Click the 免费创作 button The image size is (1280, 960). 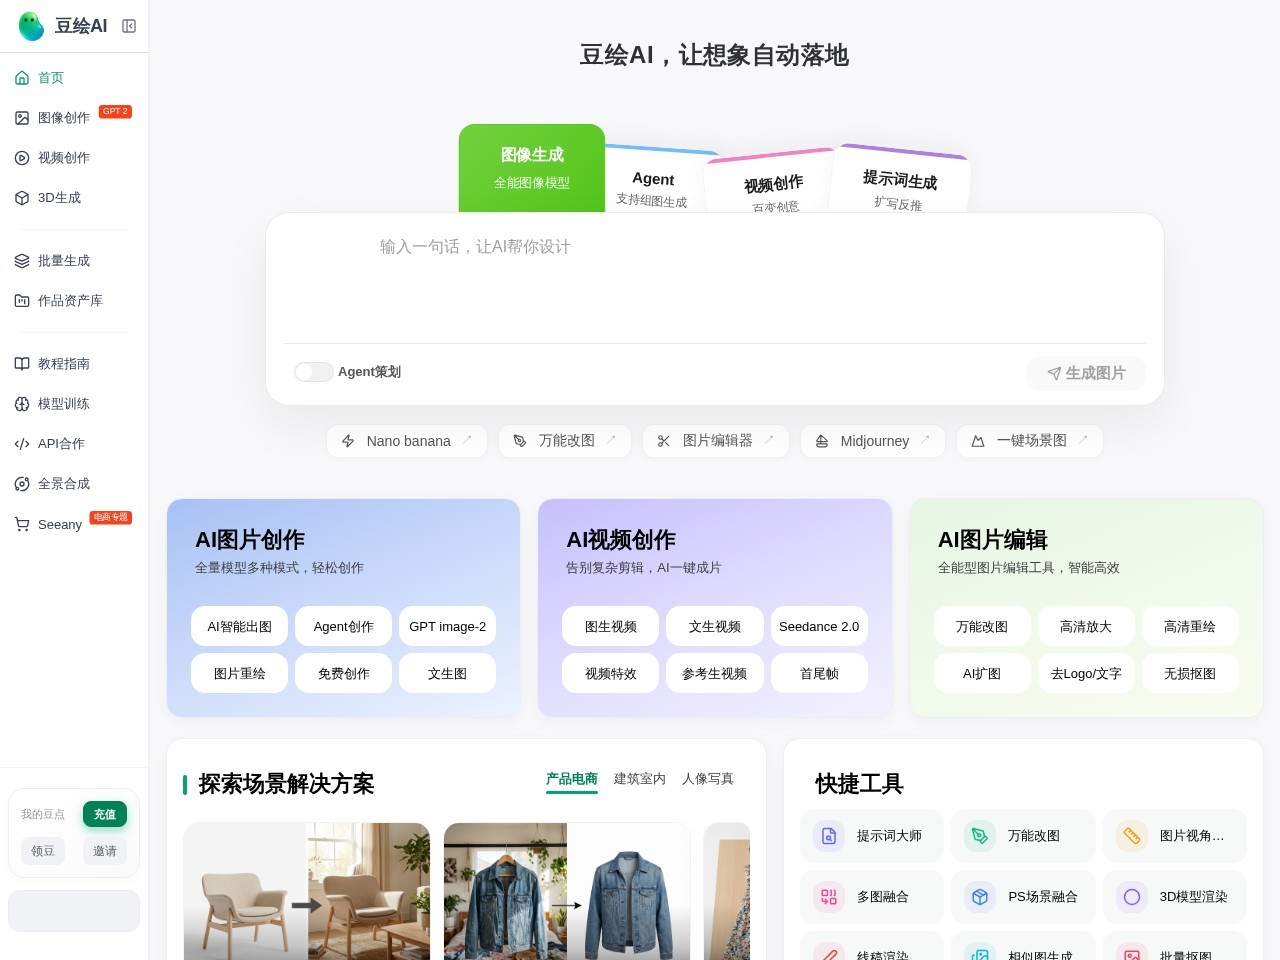tap(344, 674)
